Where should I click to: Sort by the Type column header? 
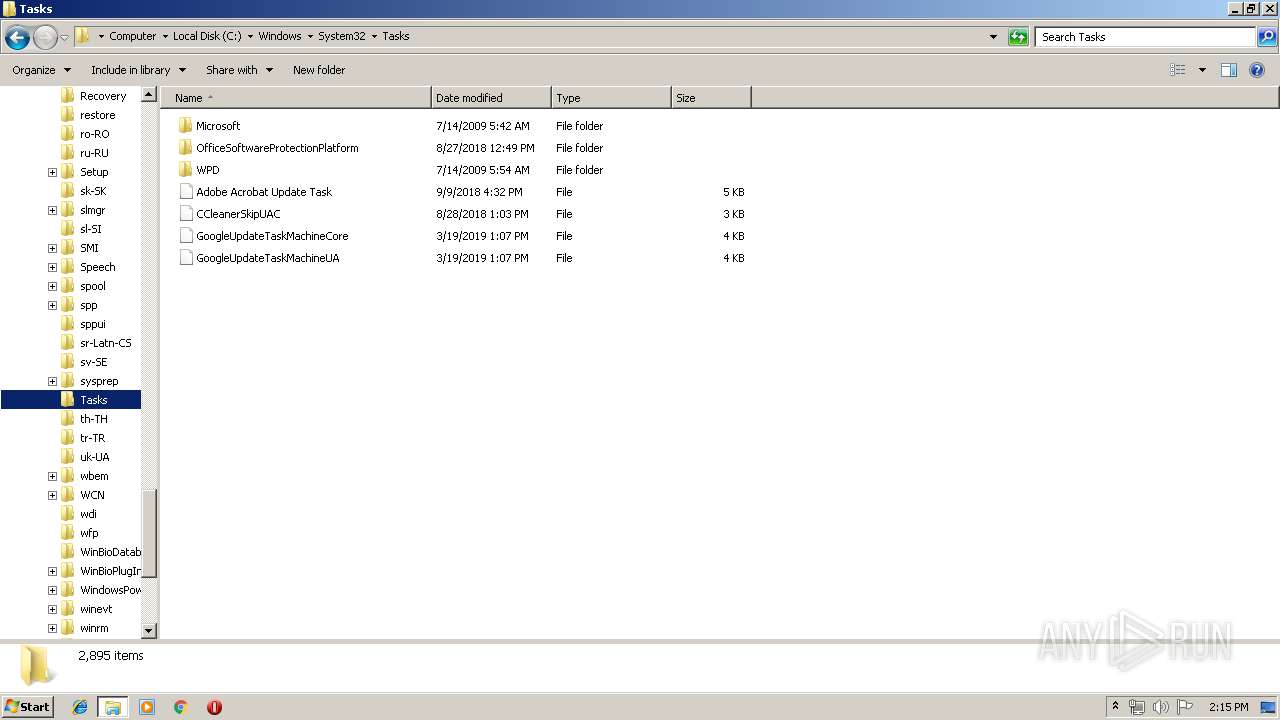pos(611,98)
